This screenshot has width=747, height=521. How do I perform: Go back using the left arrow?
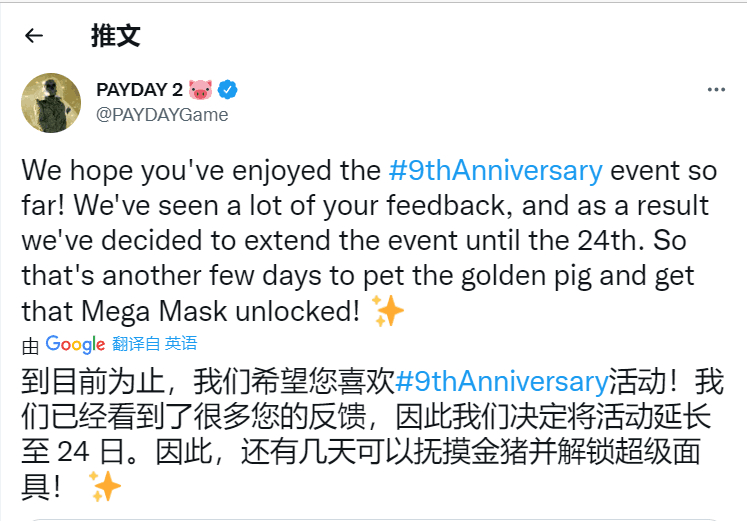click(x=34, y=36)
